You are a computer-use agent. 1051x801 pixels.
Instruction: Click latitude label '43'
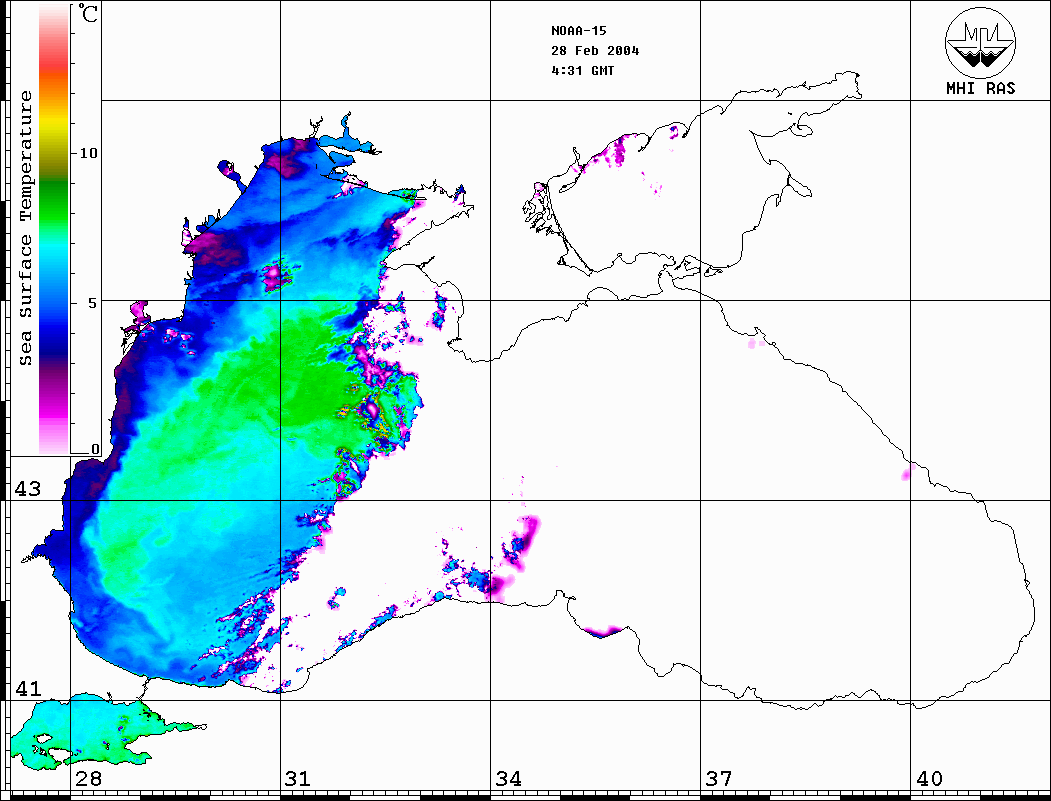pyautogui.click(x=28, y=489)
